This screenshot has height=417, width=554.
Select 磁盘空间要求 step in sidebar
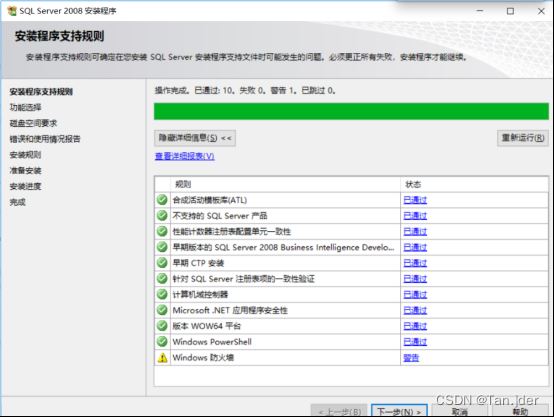click(33, 123)
